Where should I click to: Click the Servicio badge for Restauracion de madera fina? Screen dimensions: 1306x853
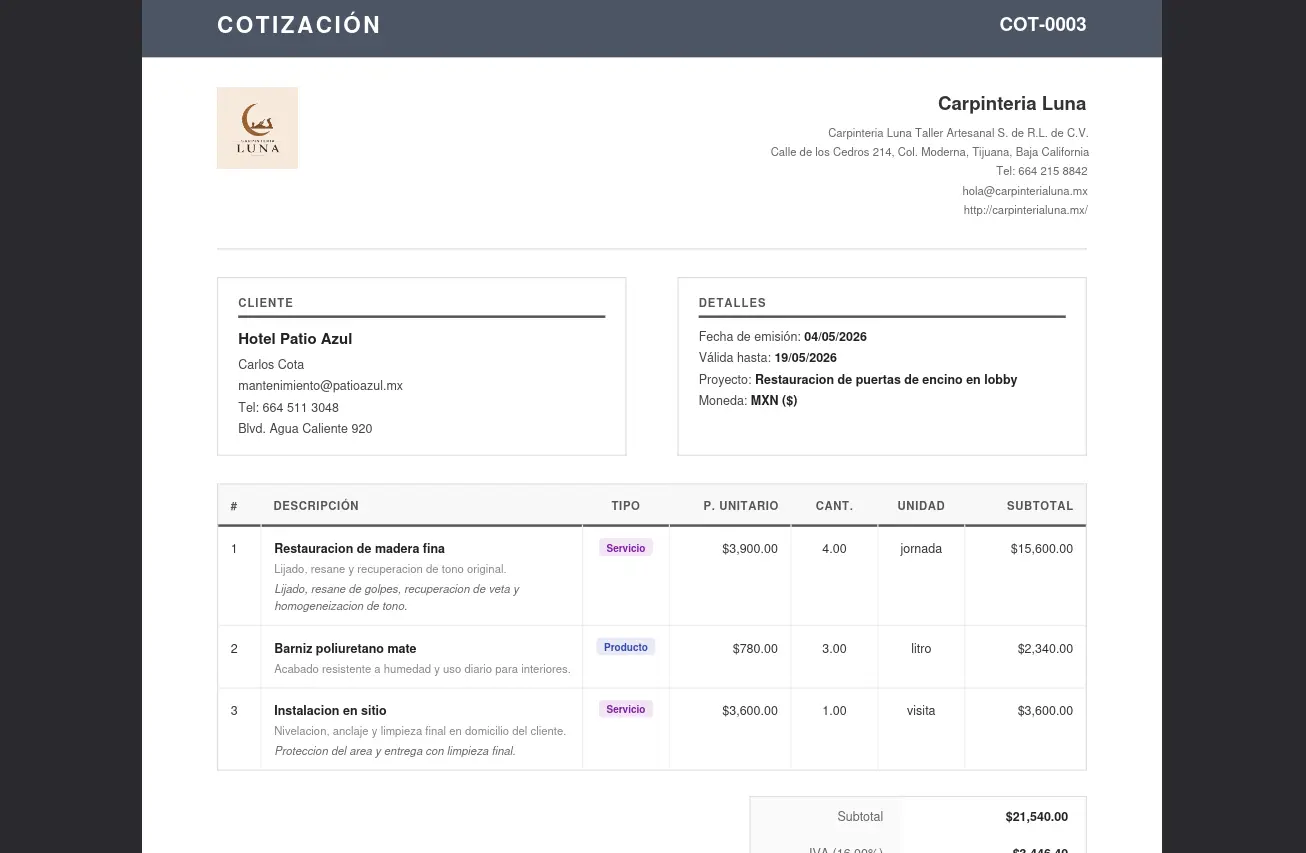(626, 548)
